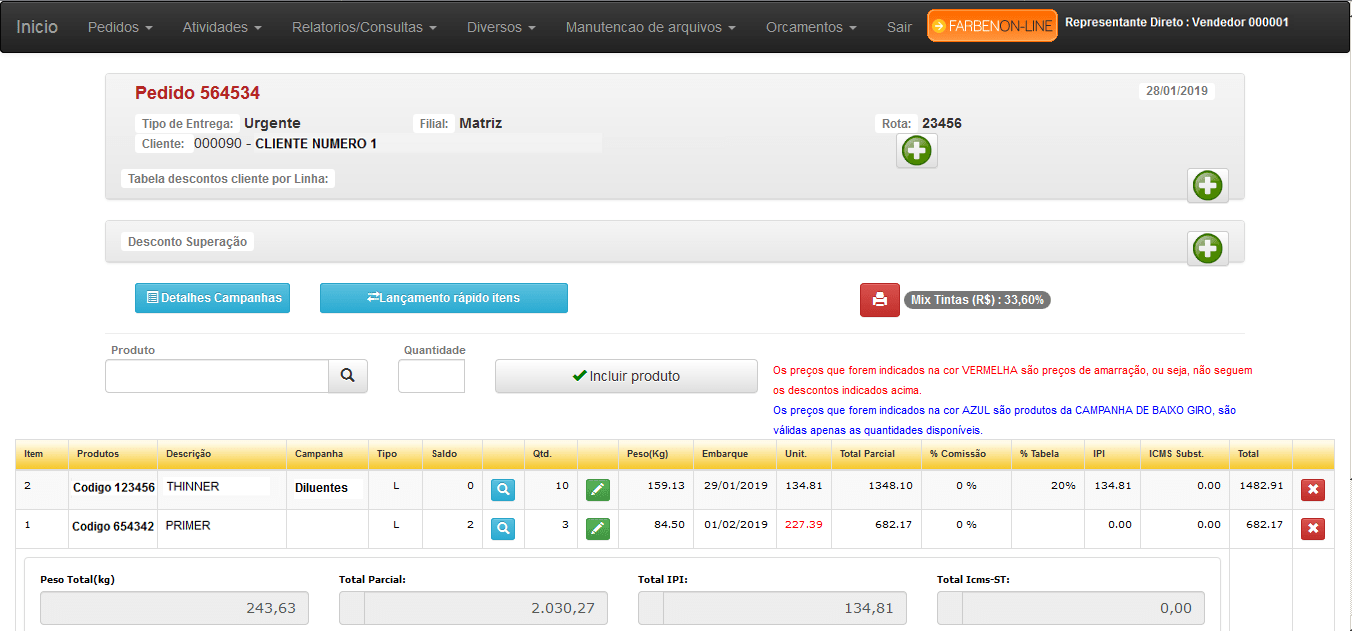Click Sair to log out

point(899,27)
